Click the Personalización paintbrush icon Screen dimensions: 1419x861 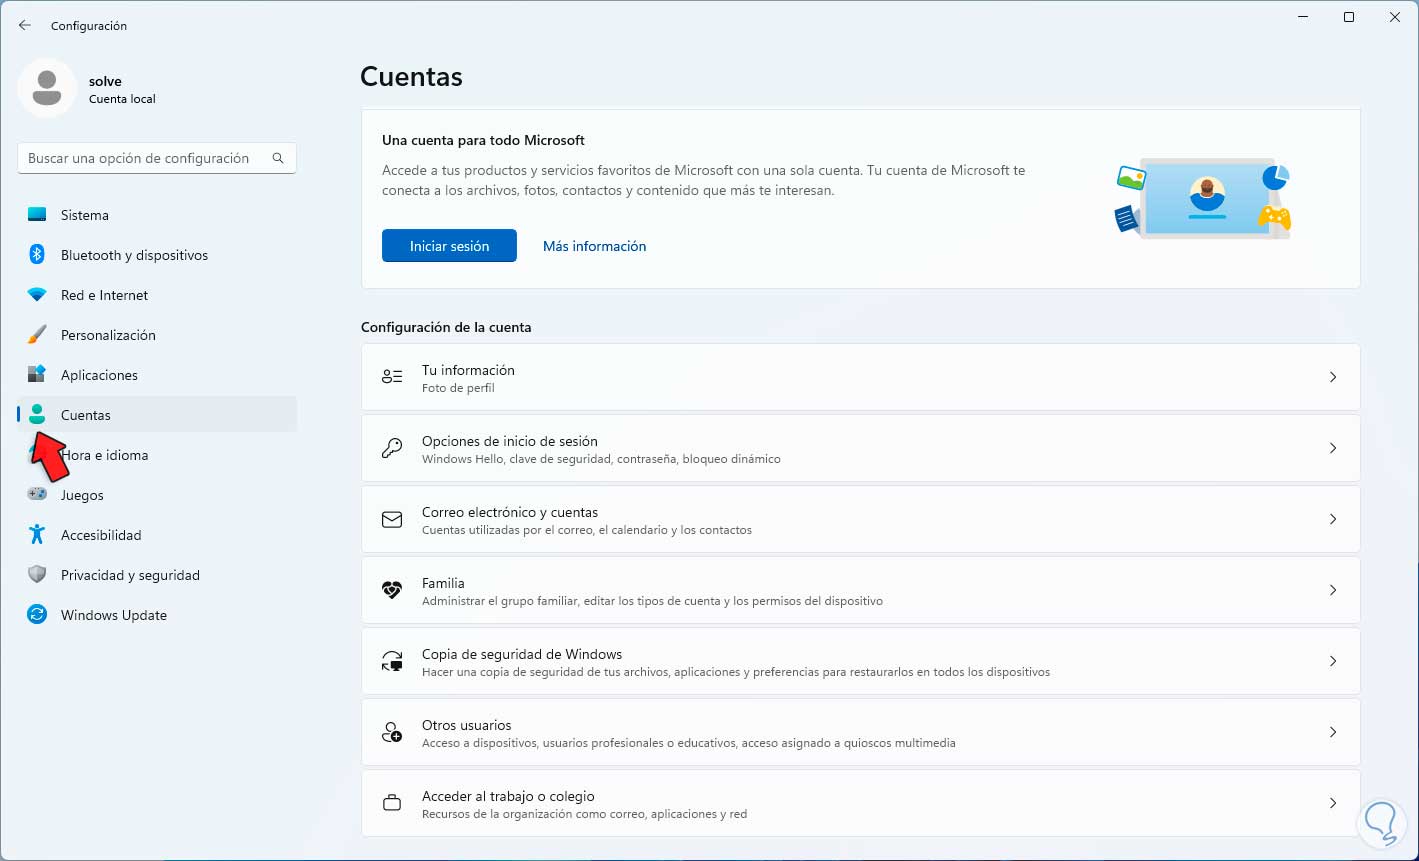point(37,335)
